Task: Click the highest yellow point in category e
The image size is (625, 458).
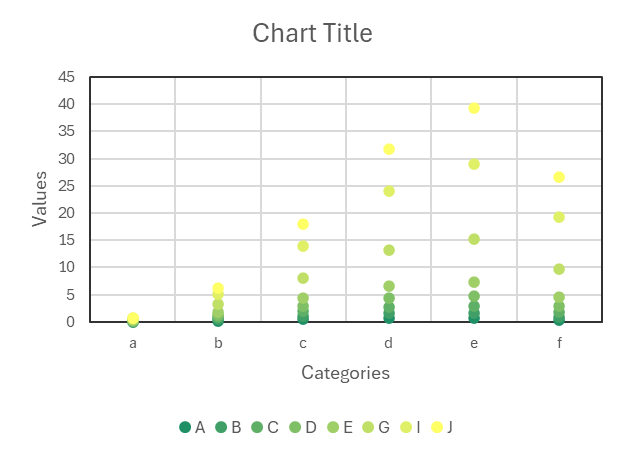Action: [x=474, y=108]
